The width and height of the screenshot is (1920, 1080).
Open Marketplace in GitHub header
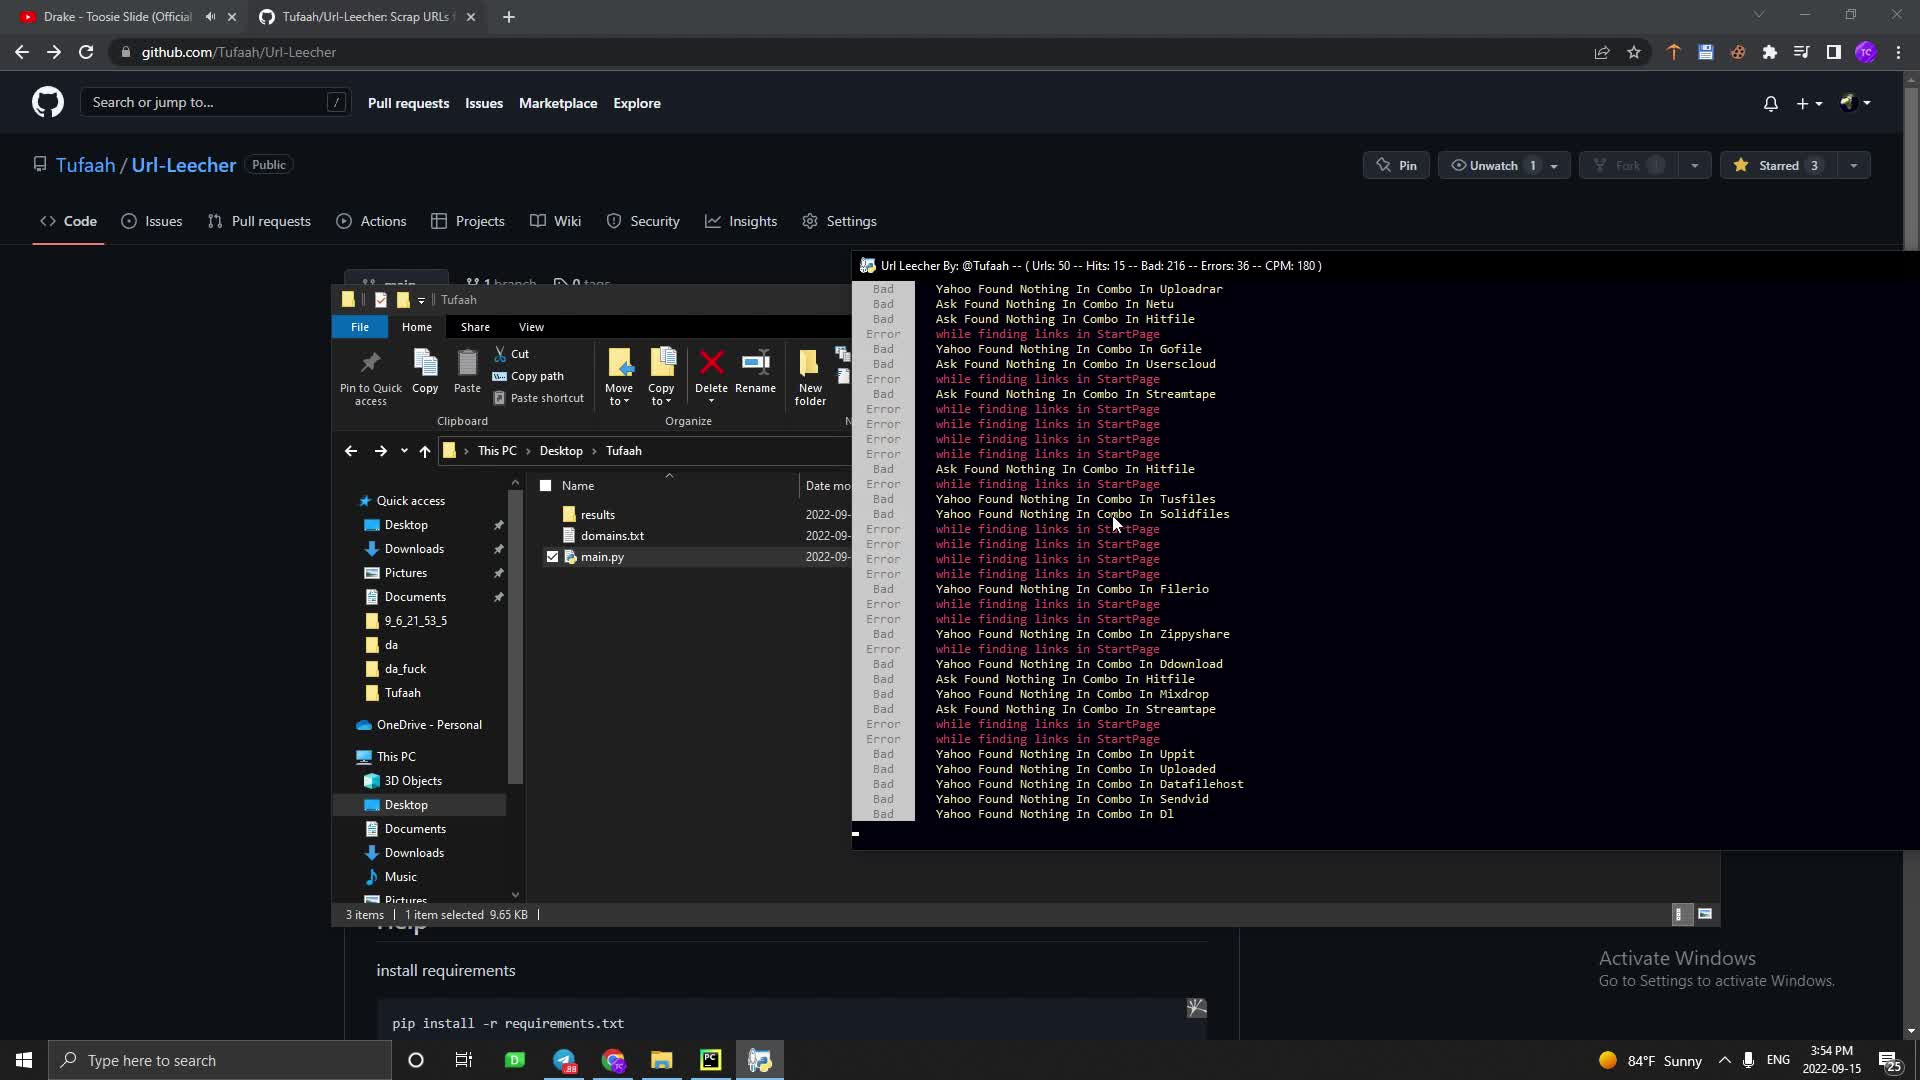[558, 103]
